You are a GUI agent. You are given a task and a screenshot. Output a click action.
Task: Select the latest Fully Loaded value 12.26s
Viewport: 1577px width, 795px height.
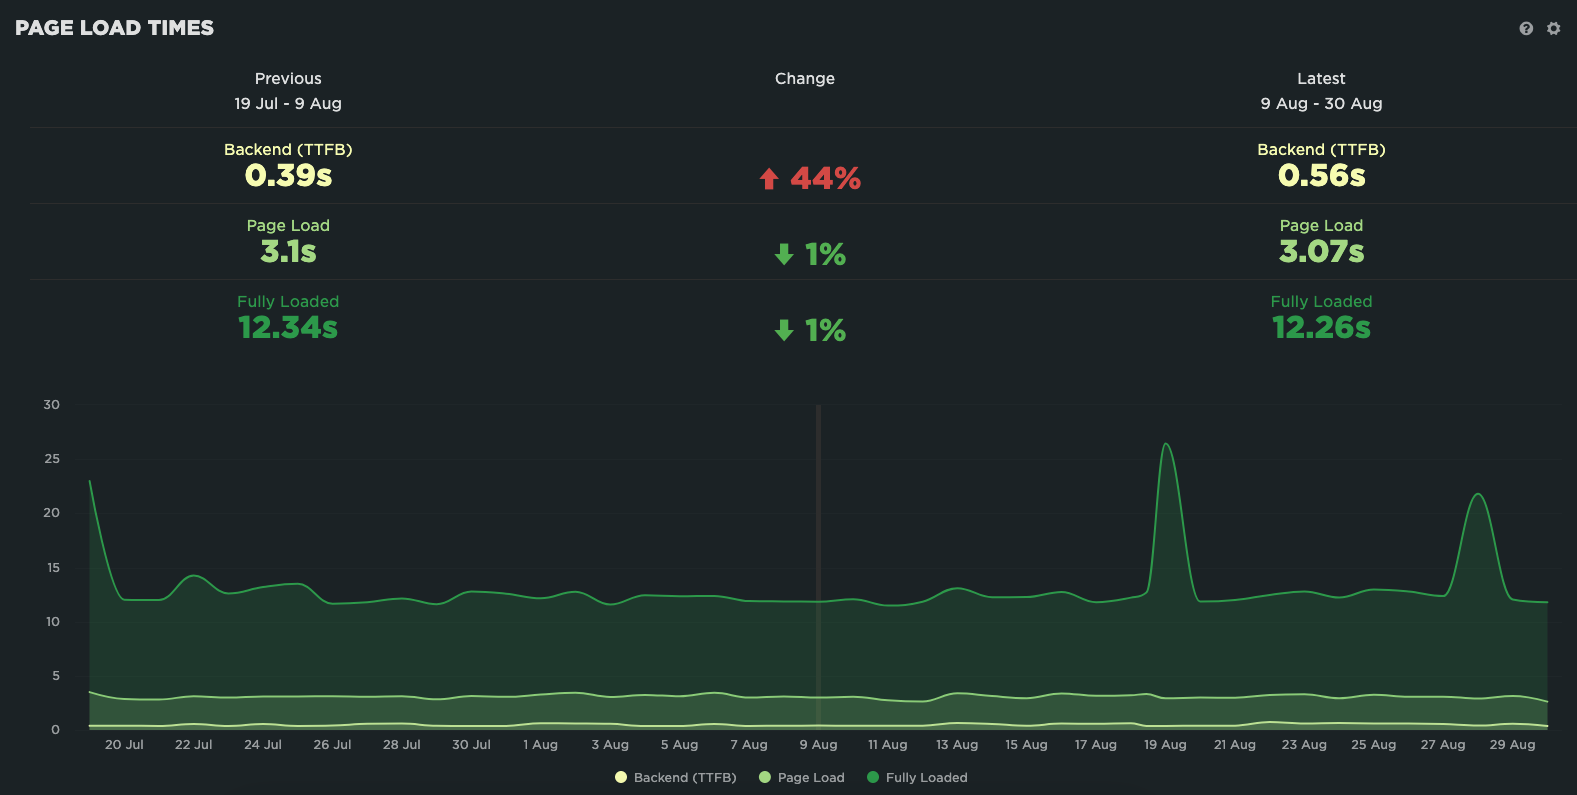pyautogui.click(x=1321, y=328)
